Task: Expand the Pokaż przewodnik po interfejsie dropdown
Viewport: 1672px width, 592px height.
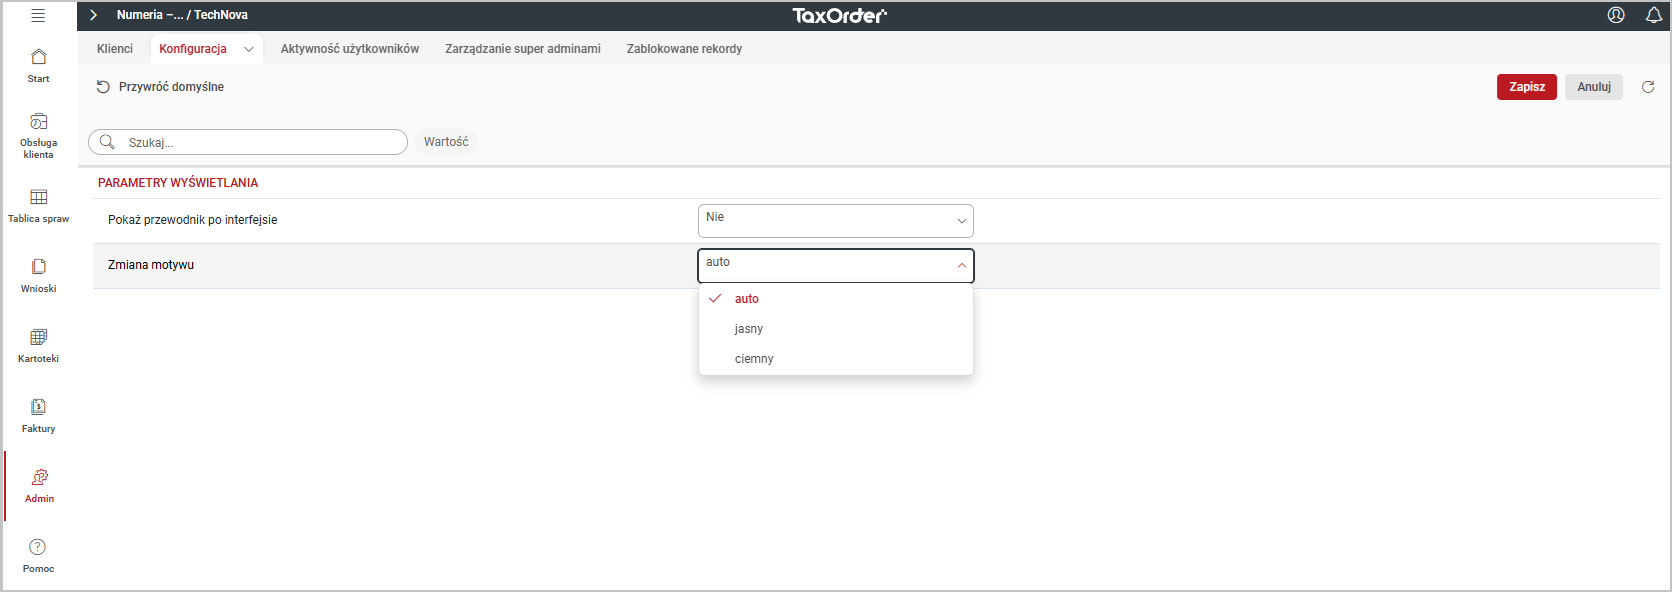Action: pyautogui.click(x=835, y=221)
